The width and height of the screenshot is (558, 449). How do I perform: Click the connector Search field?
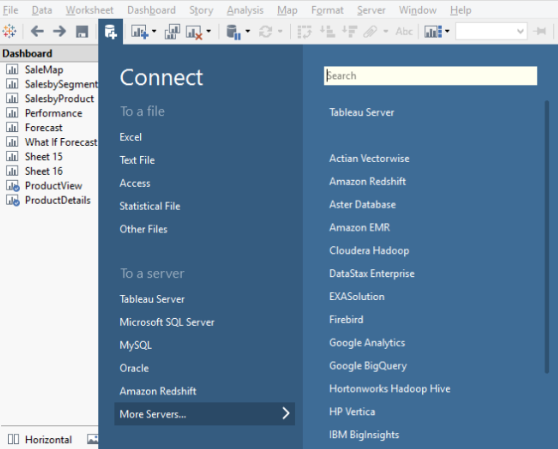click(x=430, y=76)
